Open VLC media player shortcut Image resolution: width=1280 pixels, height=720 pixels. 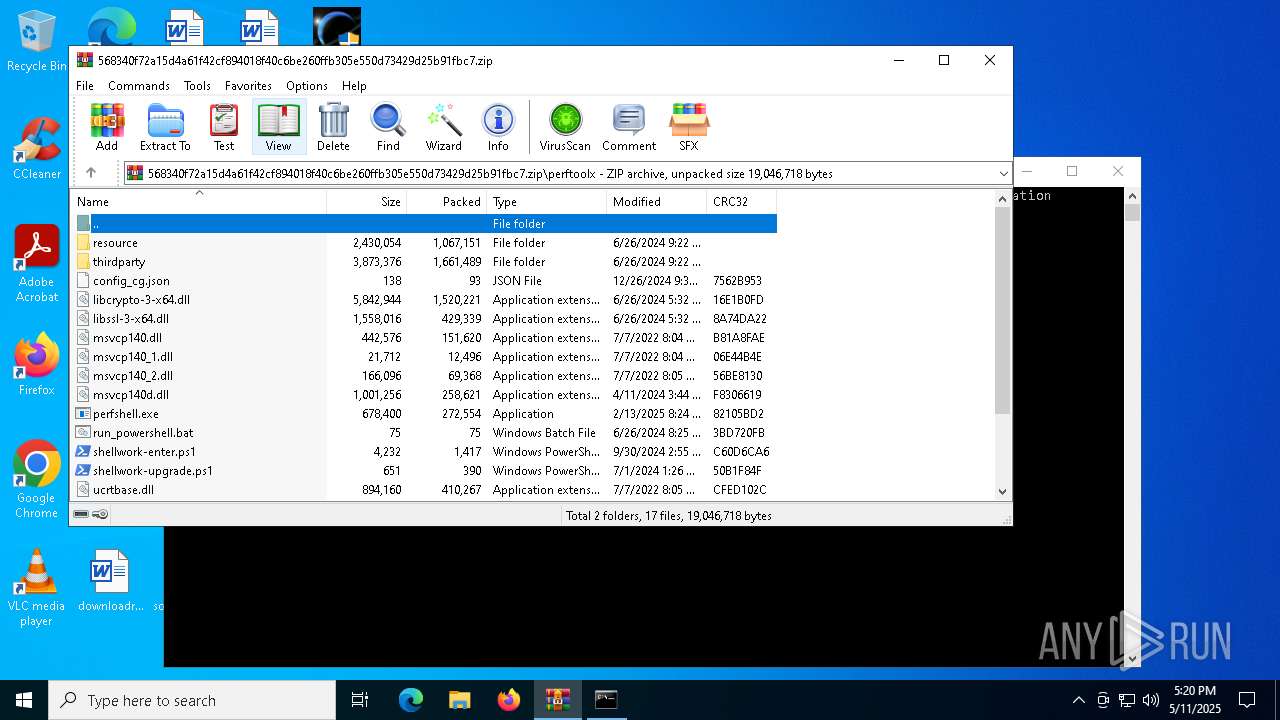pyautogui.click(x=37, y=588)
